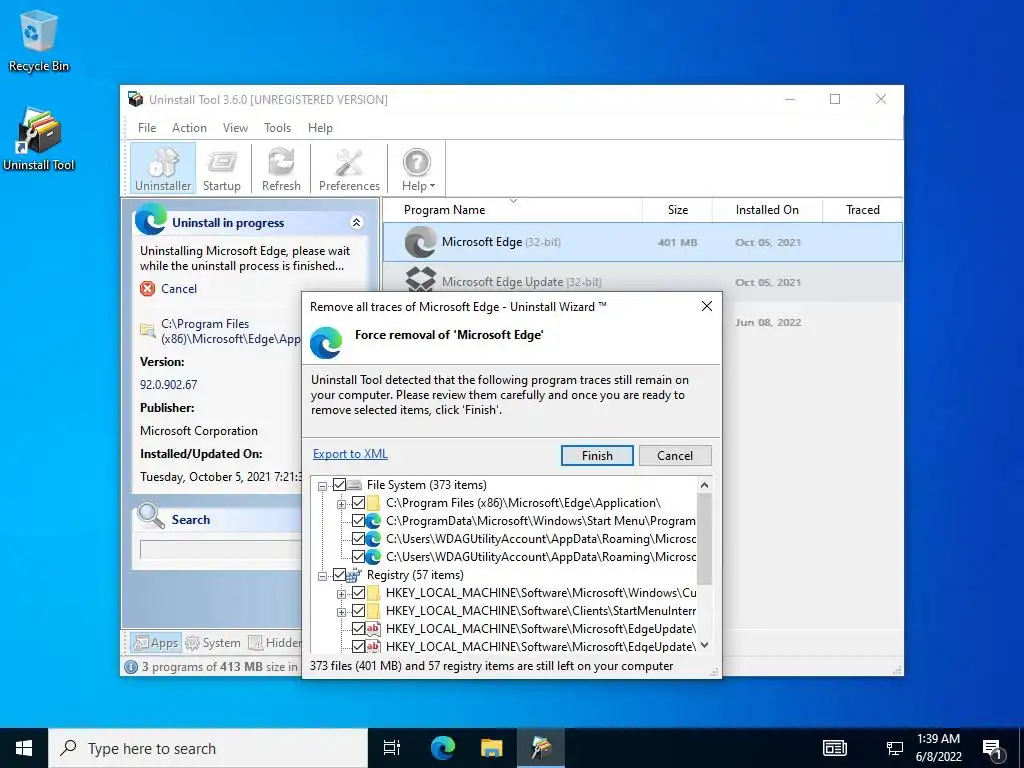Select the Uninstall Tool desktop shortcut

[39, 139]
